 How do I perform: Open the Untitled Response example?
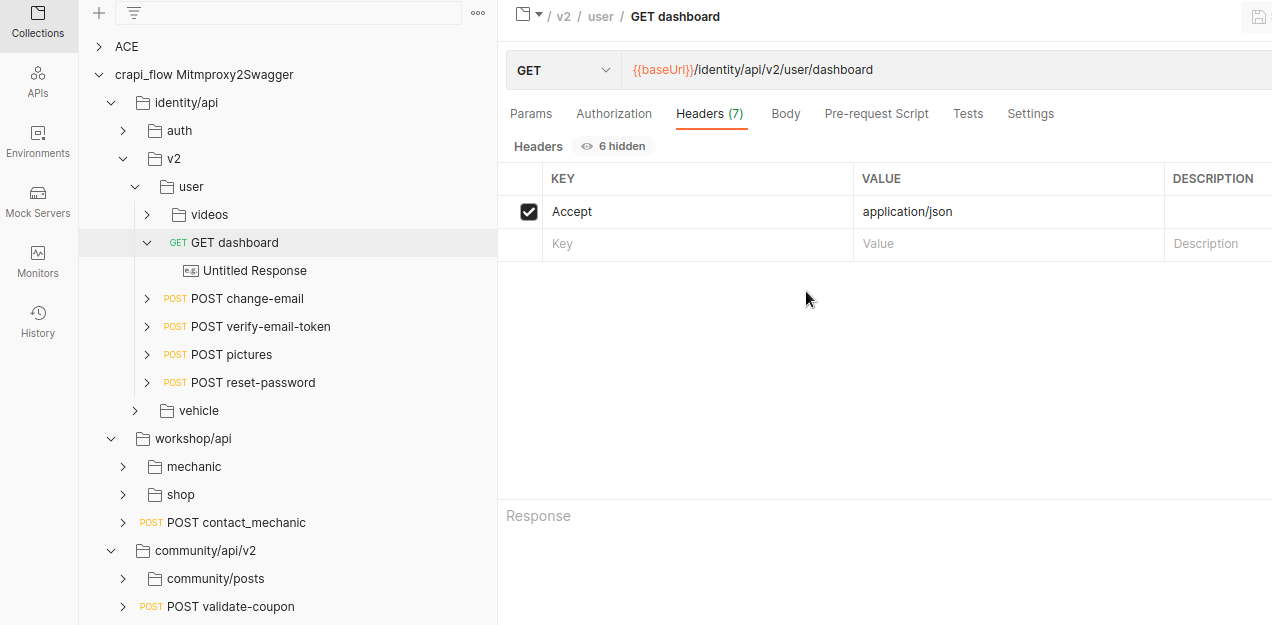[x=254, y=271]
